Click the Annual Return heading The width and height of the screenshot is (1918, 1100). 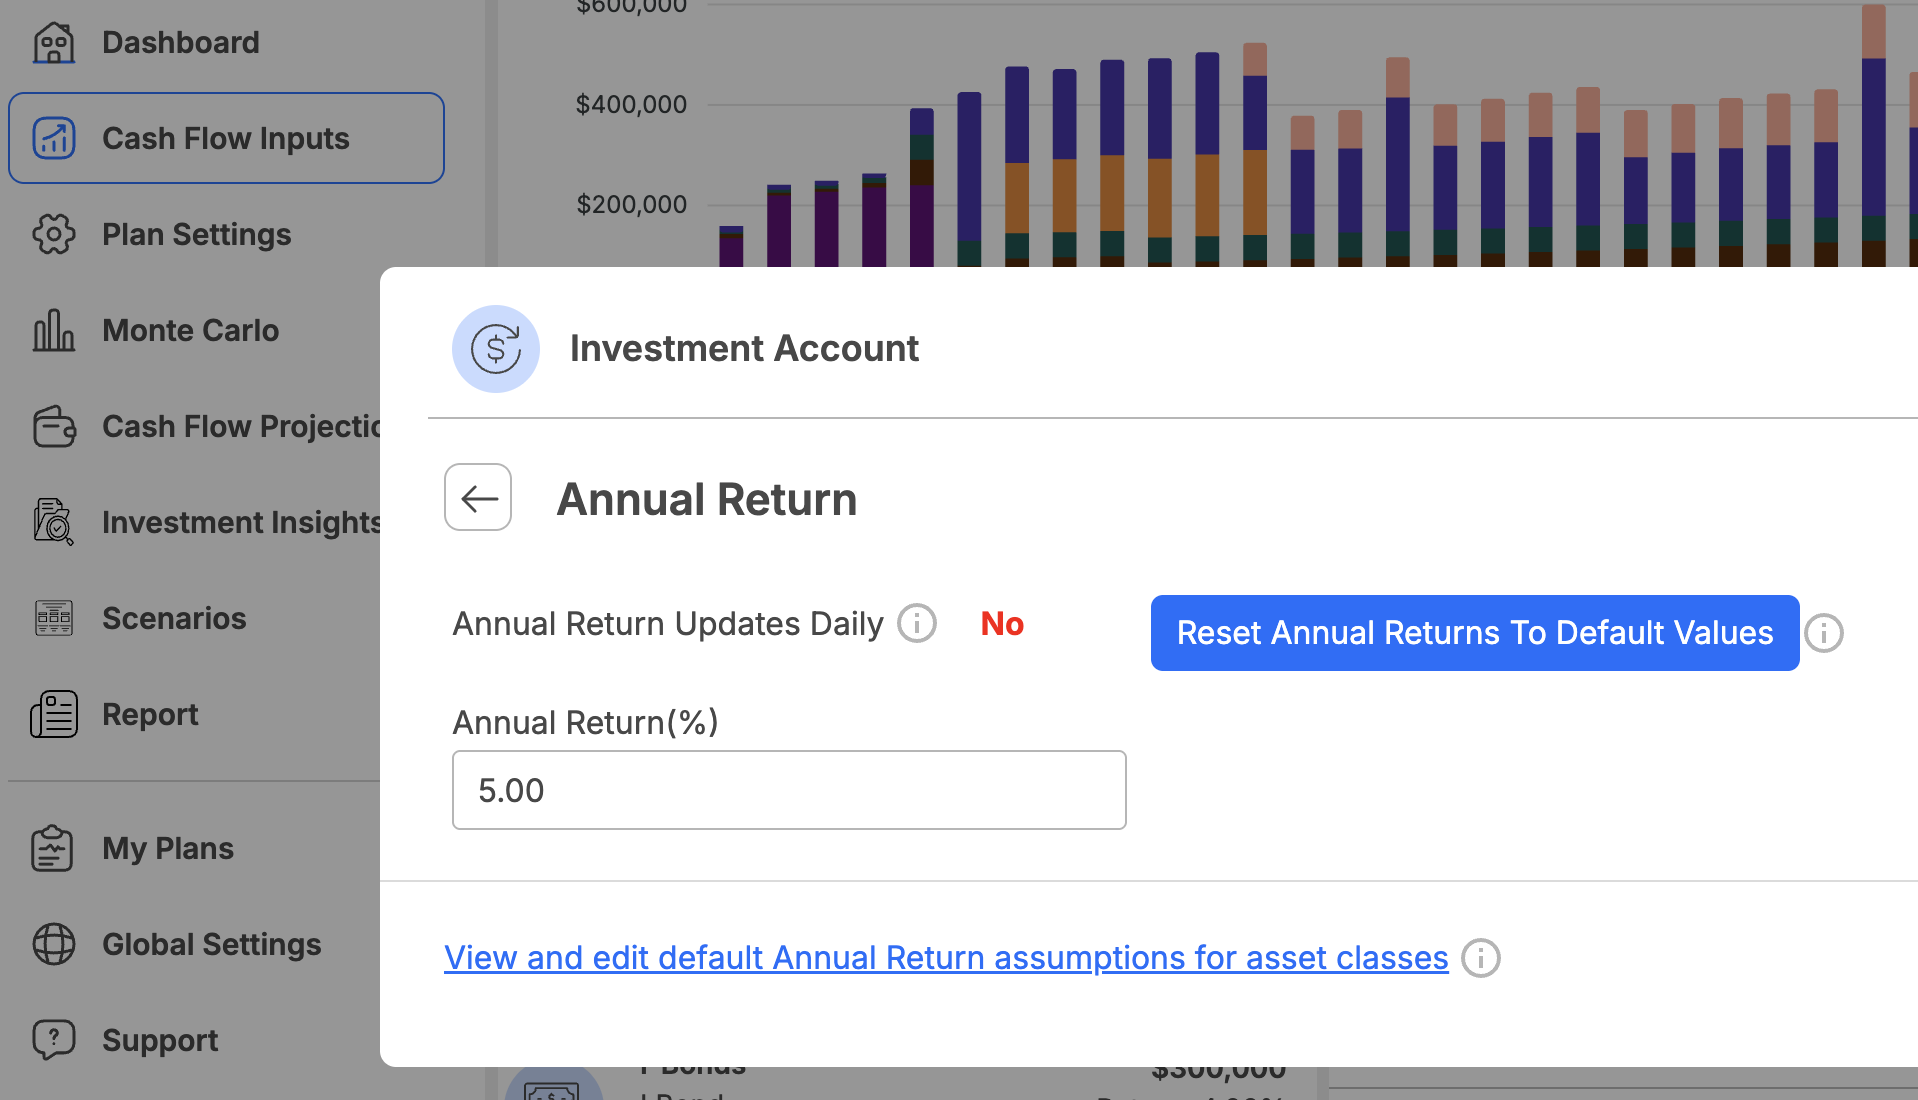(707, 499)
